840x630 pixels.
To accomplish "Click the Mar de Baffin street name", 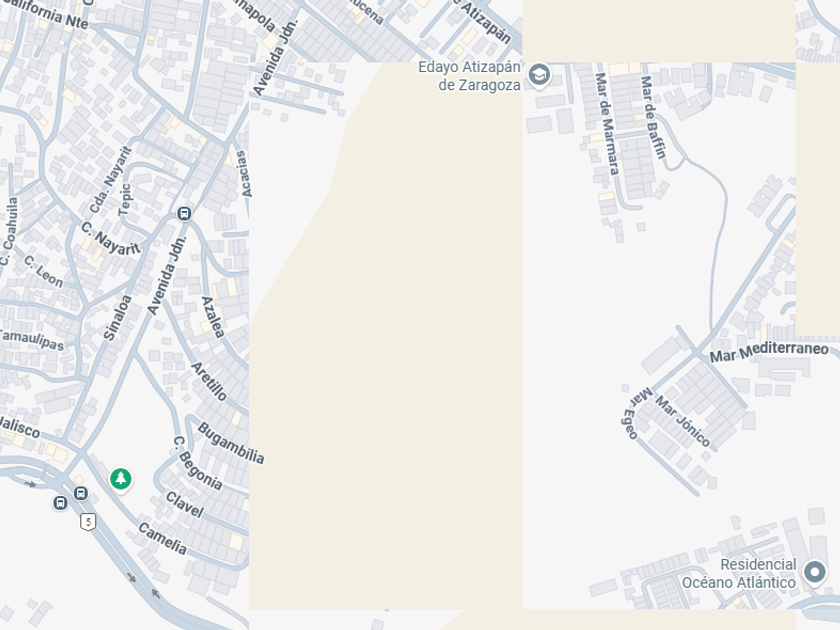I will tap(653, 117).
